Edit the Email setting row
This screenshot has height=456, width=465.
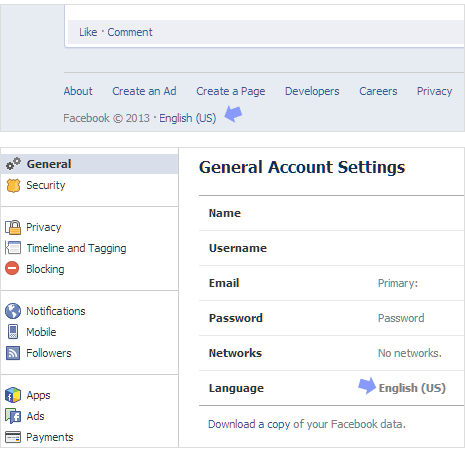click(x=331, y=283)
